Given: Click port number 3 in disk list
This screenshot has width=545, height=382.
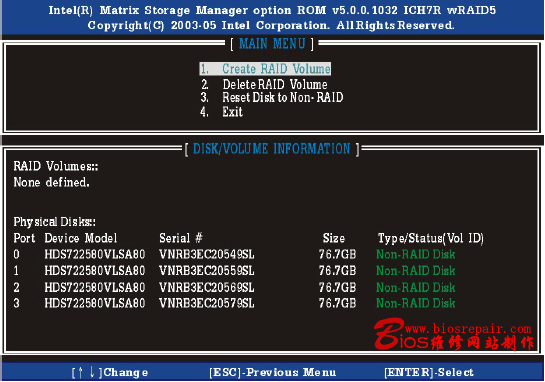Looking at the screenshot, I should tap(16, 303).
